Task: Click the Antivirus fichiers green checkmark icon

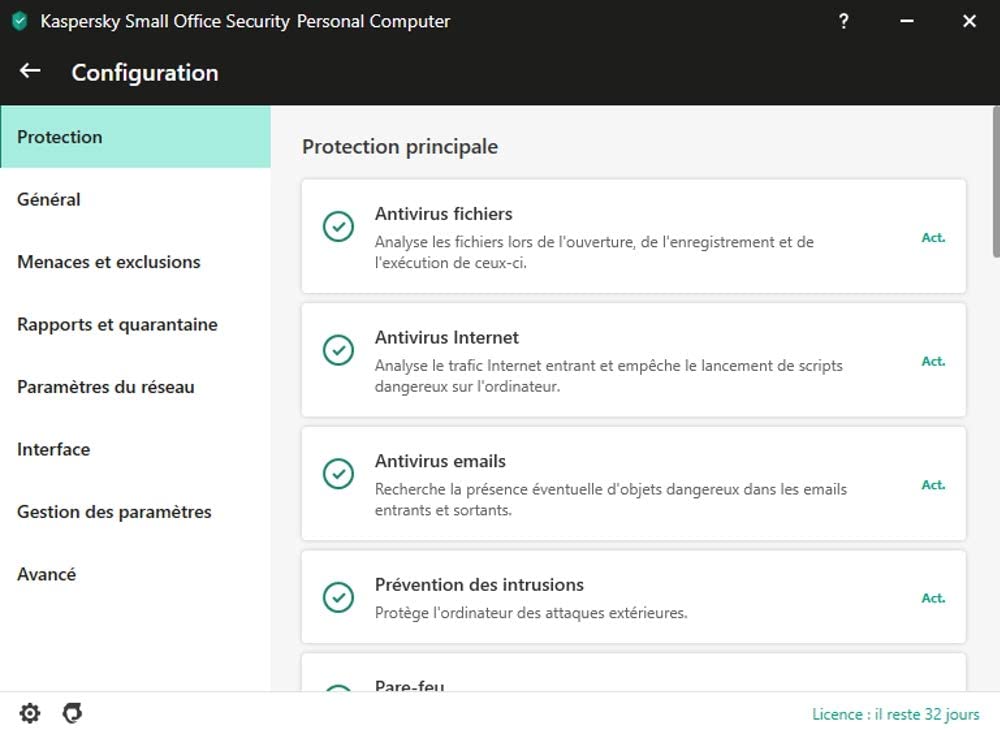Action: (x=338, y=226)
